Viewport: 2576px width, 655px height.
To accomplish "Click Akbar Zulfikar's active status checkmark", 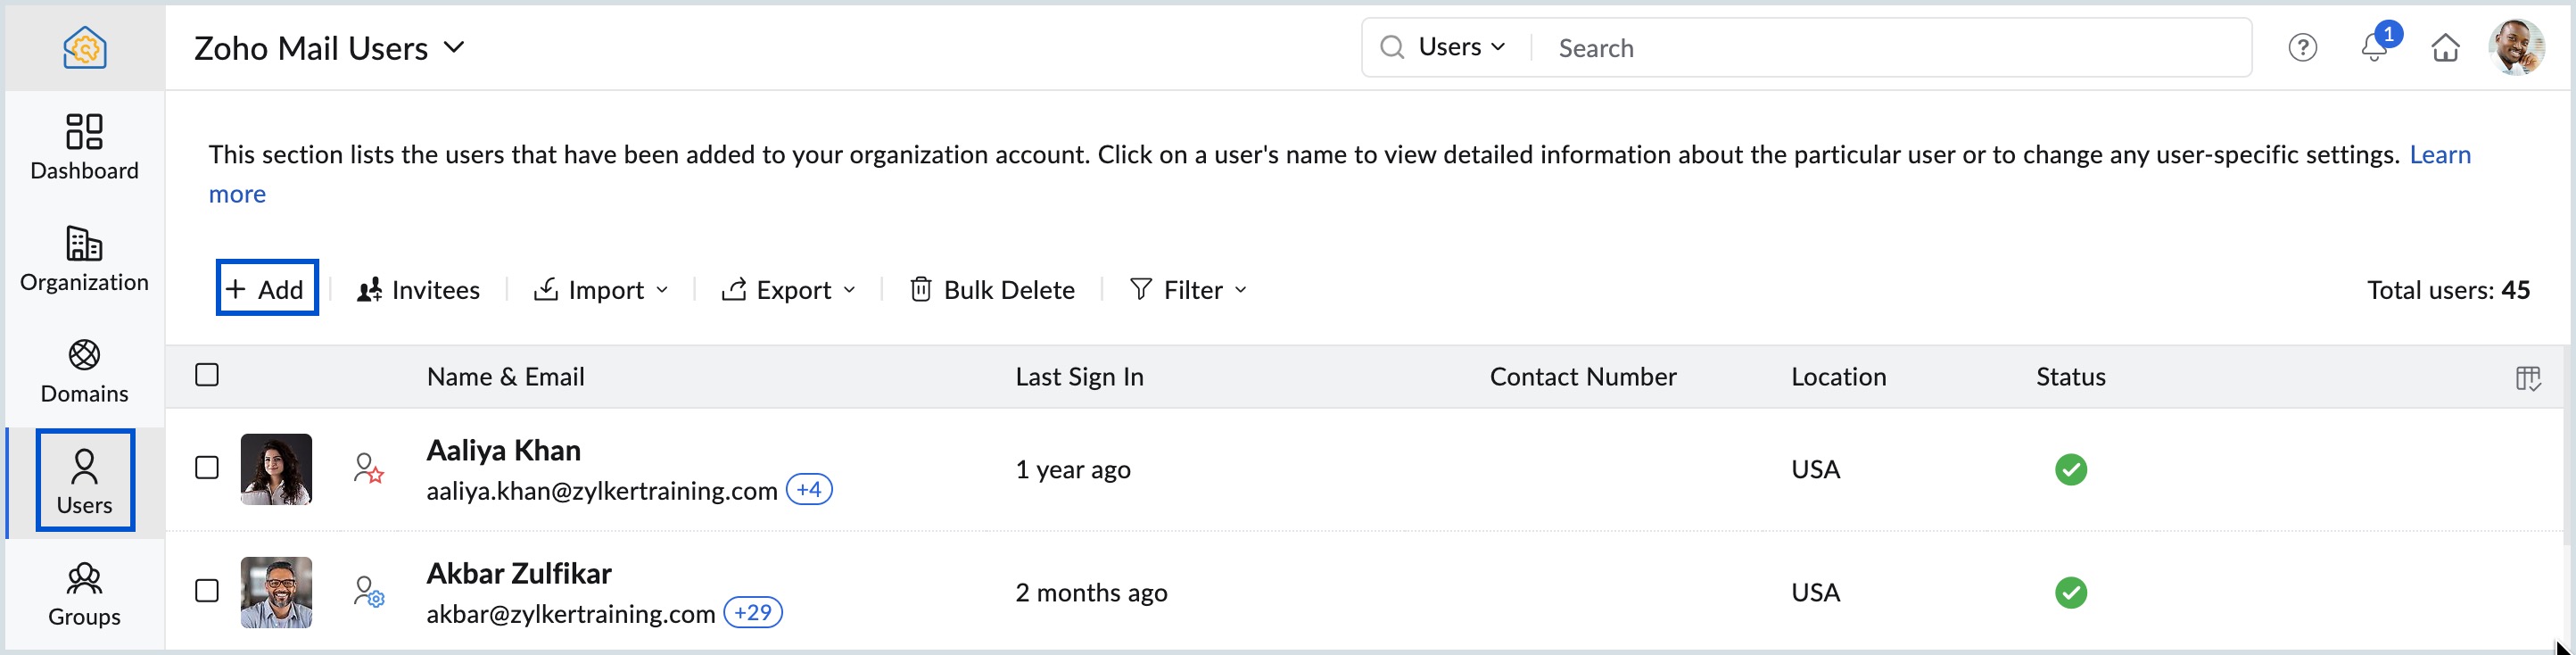I will (x=2070, y=592).
